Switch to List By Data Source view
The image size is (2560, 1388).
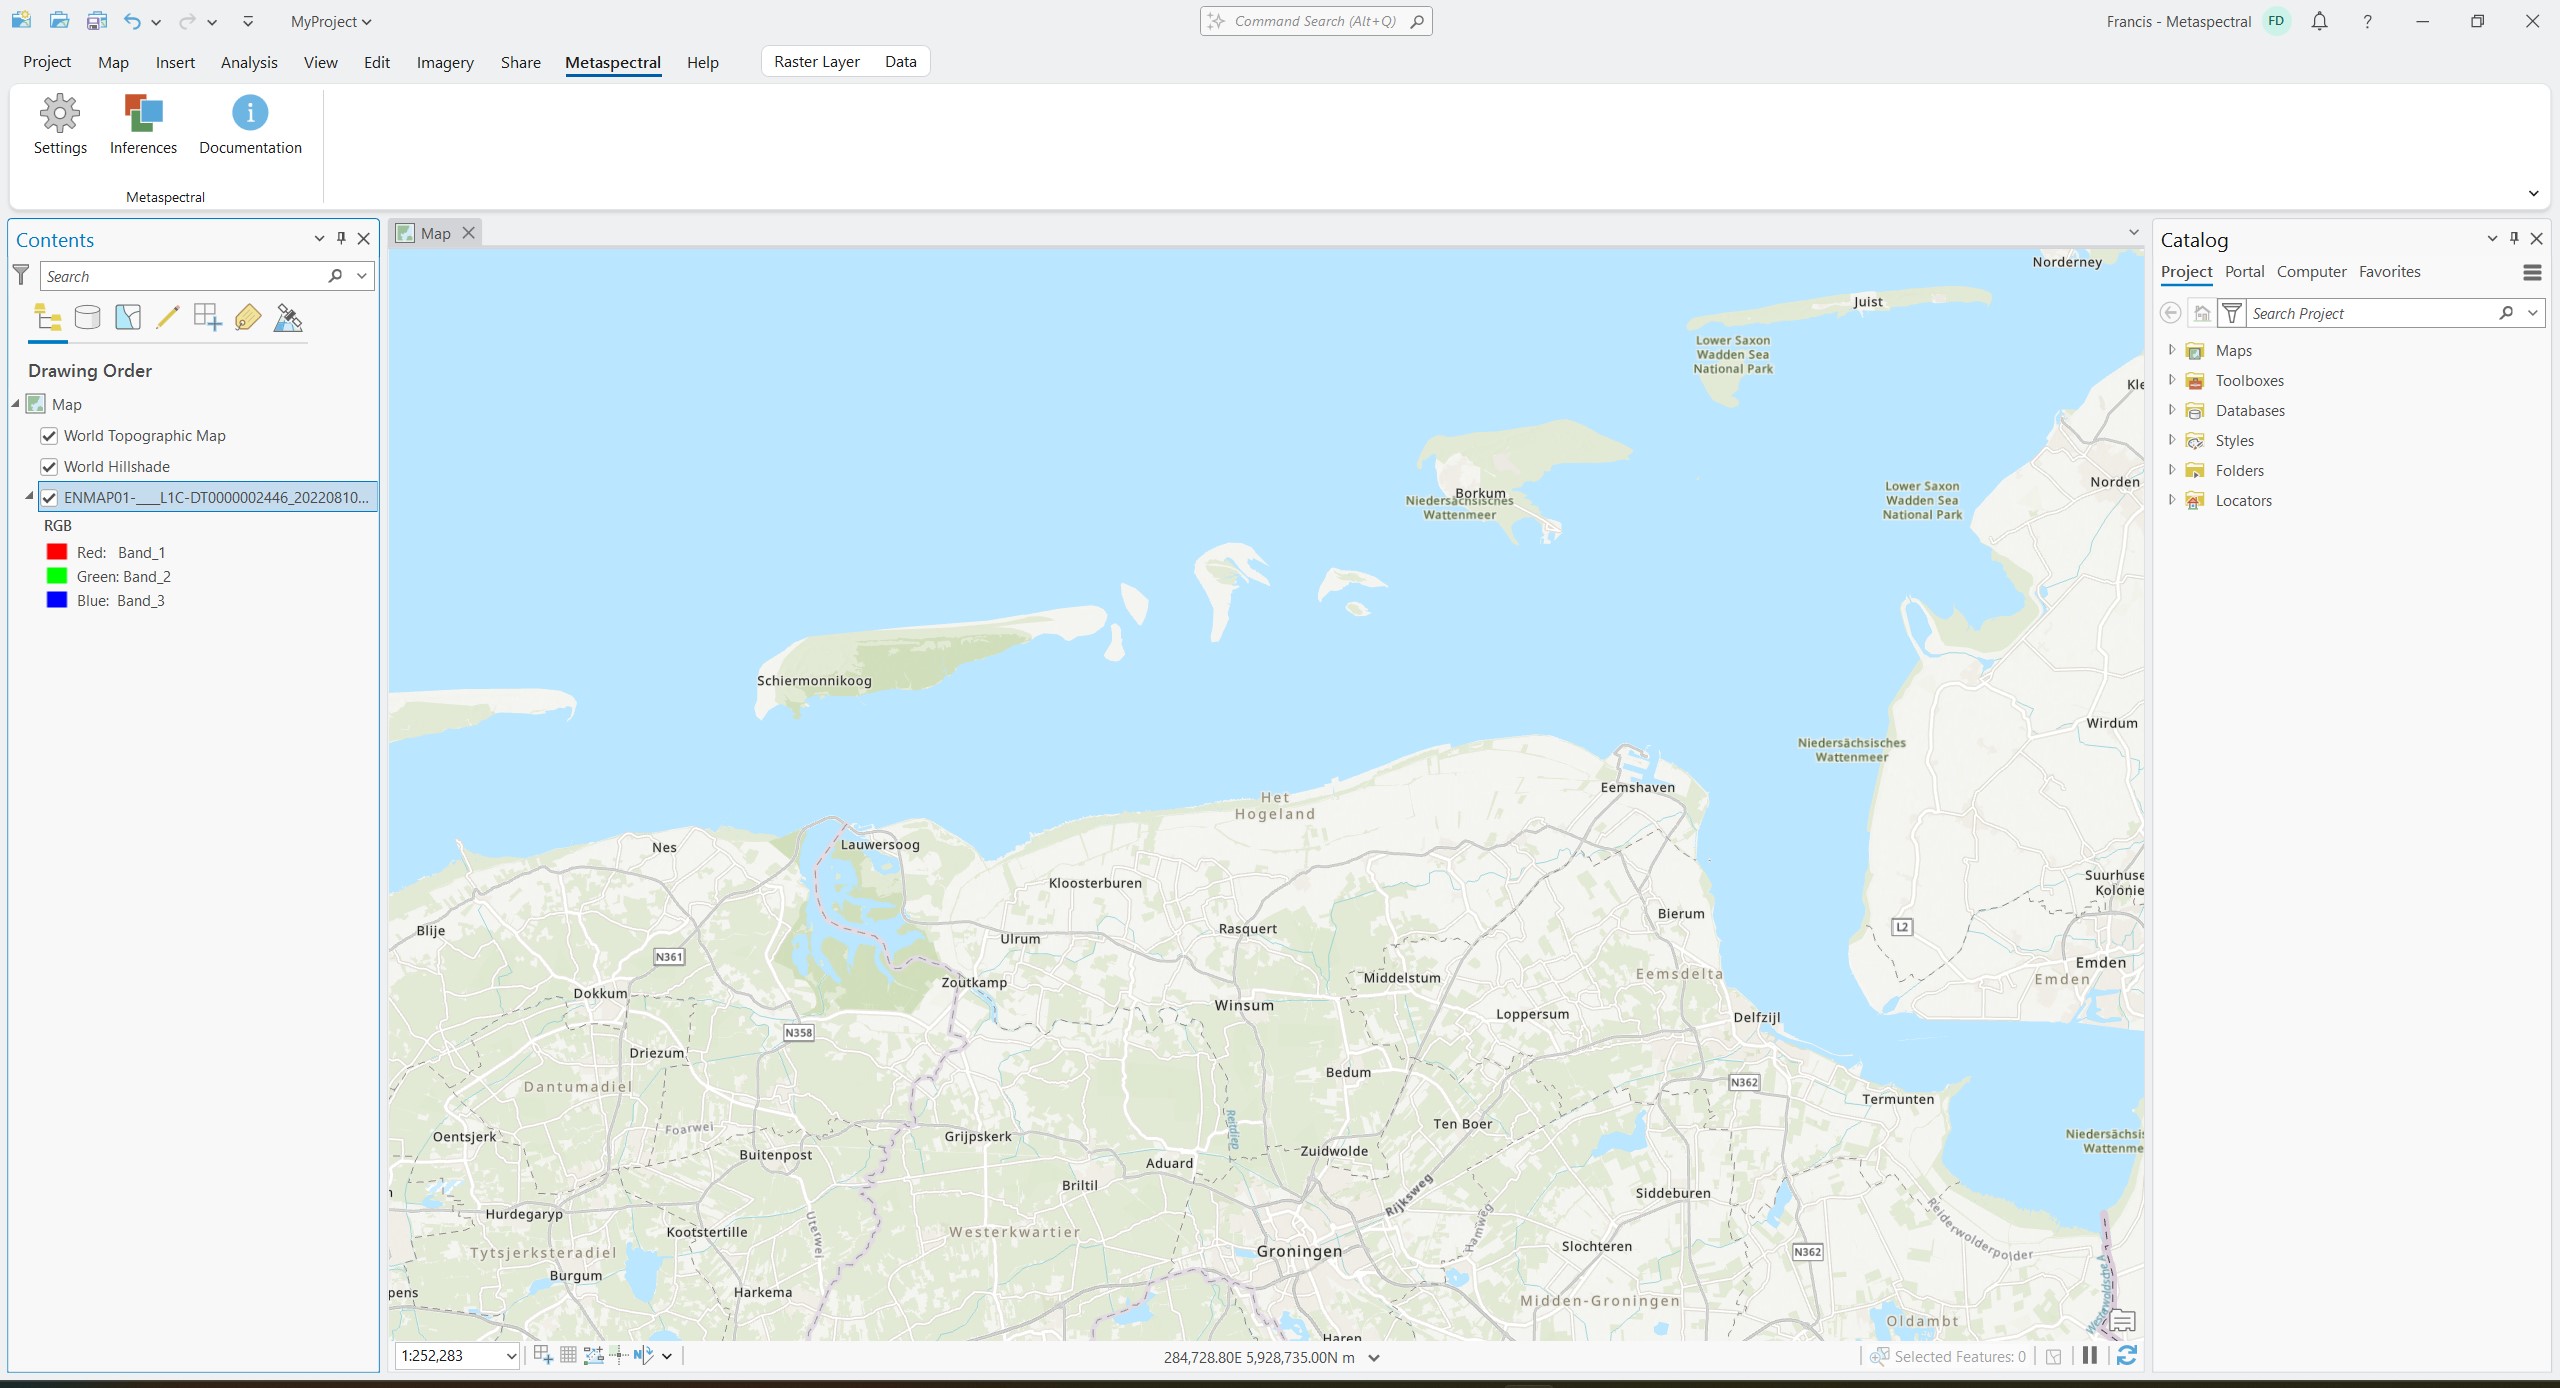click(x=88, y=318)
